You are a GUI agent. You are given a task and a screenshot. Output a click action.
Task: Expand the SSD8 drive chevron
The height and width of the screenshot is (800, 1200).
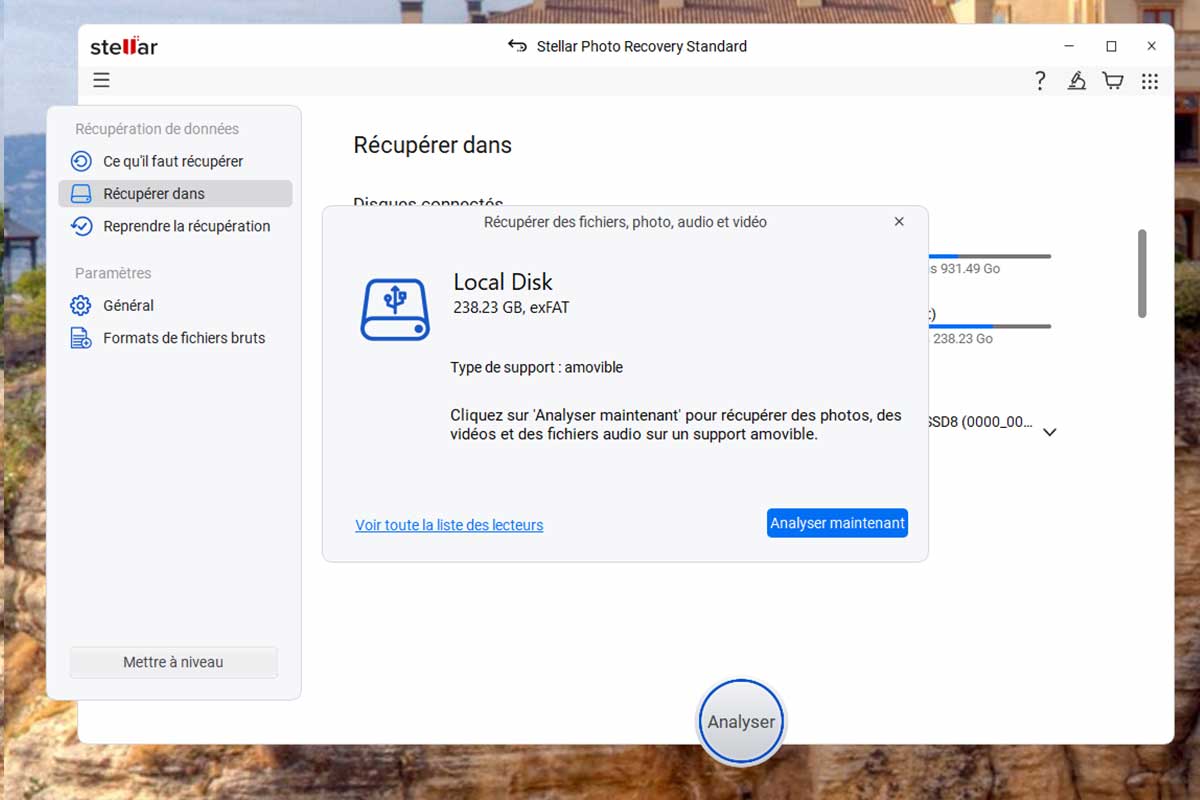tap(1050, 432)
